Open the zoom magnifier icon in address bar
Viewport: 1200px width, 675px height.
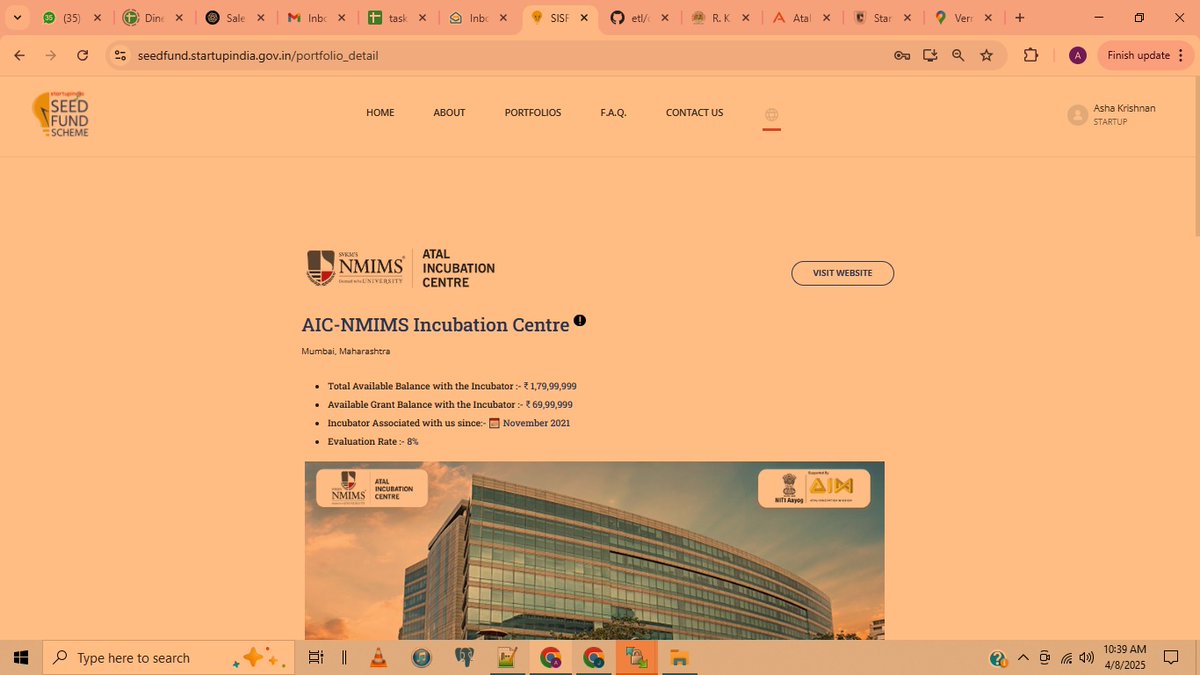pos(958,56)
